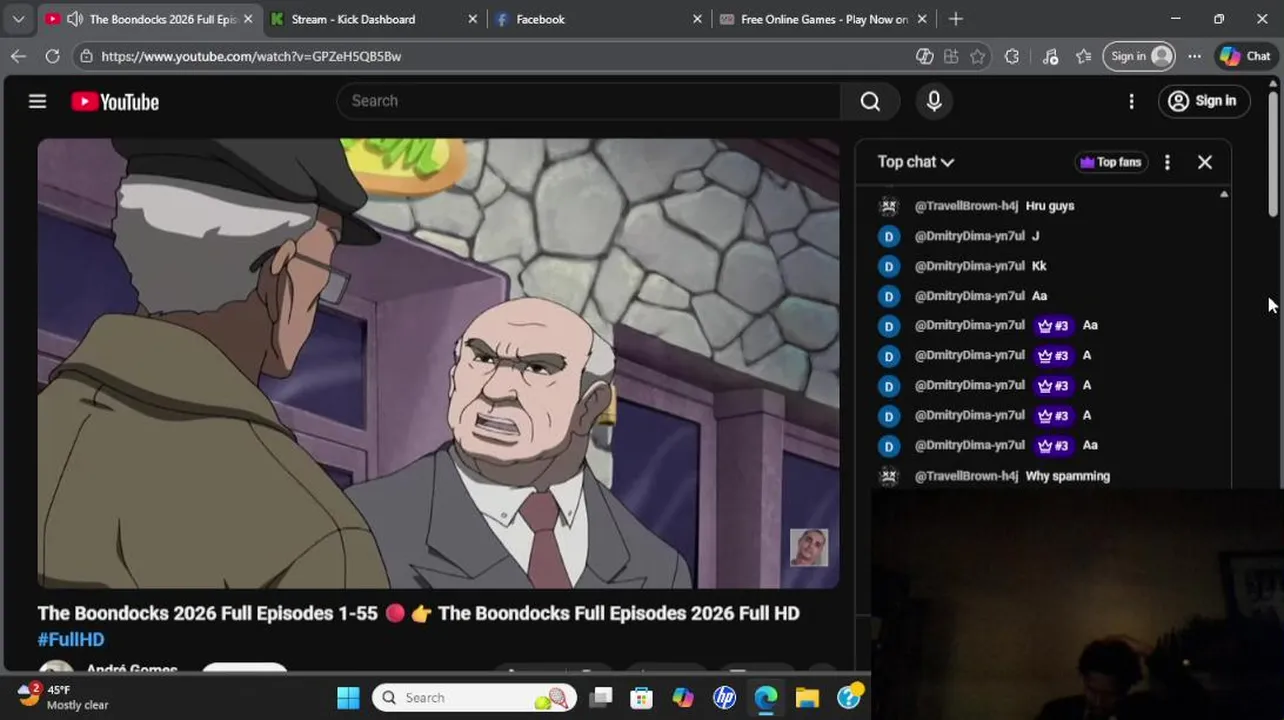This screenshot has width=1284, height=720.
Task: Open Copilot app from taskbar
Action: (x=683, y=698)
